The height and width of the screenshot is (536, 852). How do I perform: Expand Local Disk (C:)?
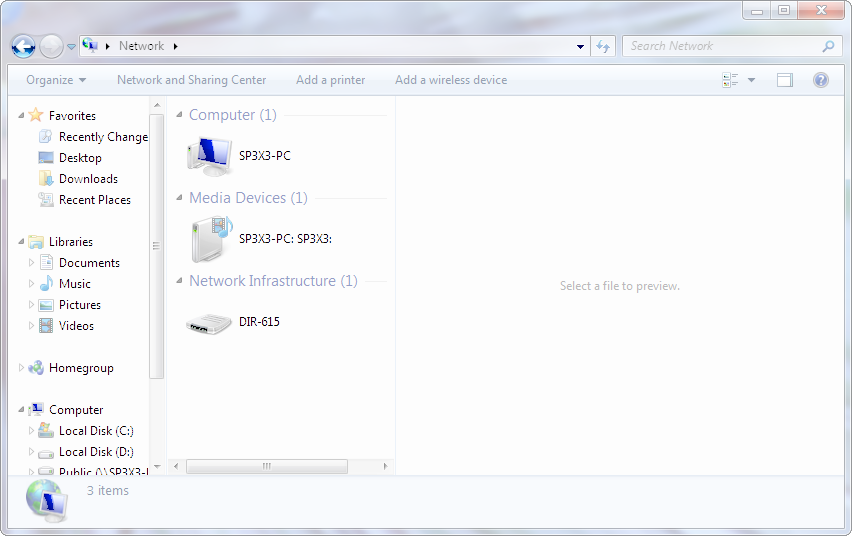[x=31, y=431]
